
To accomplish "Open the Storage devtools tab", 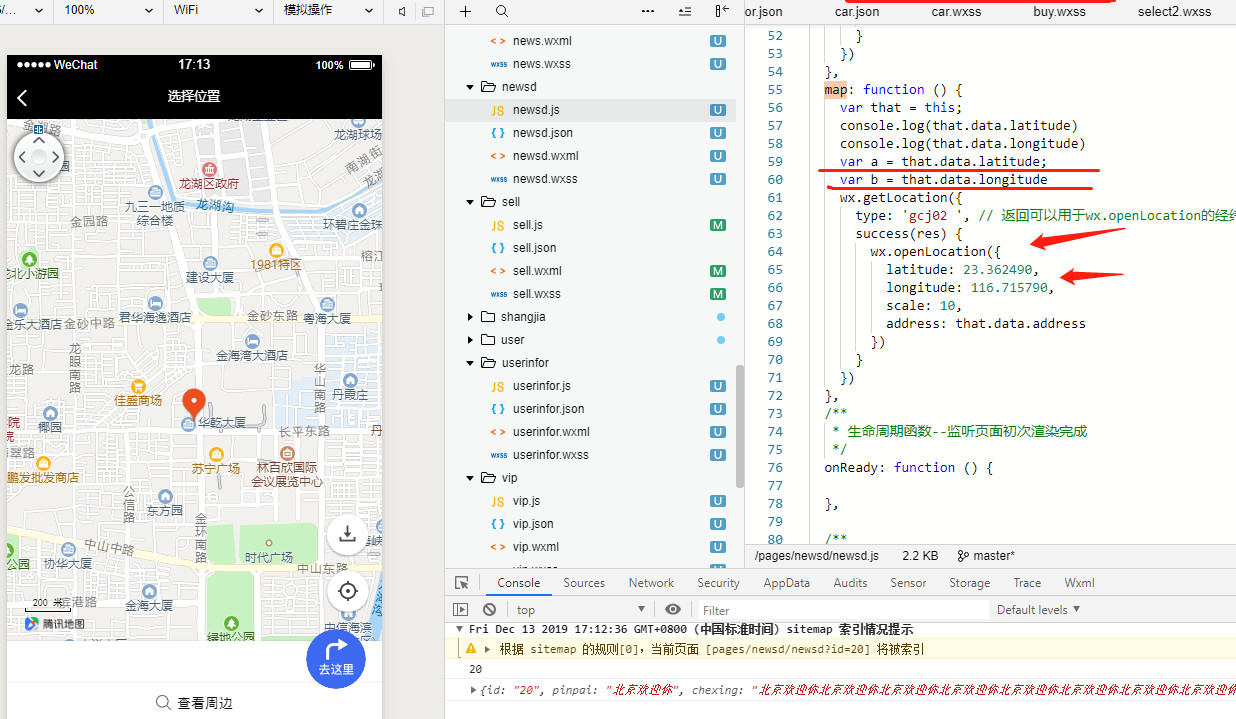I will click(969, 583).
